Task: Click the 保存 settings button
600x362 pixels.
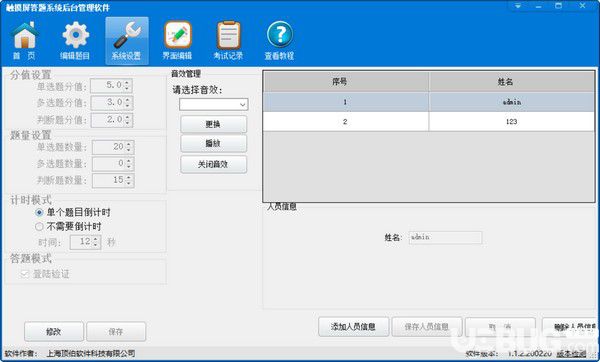Action: click(116, 331)
